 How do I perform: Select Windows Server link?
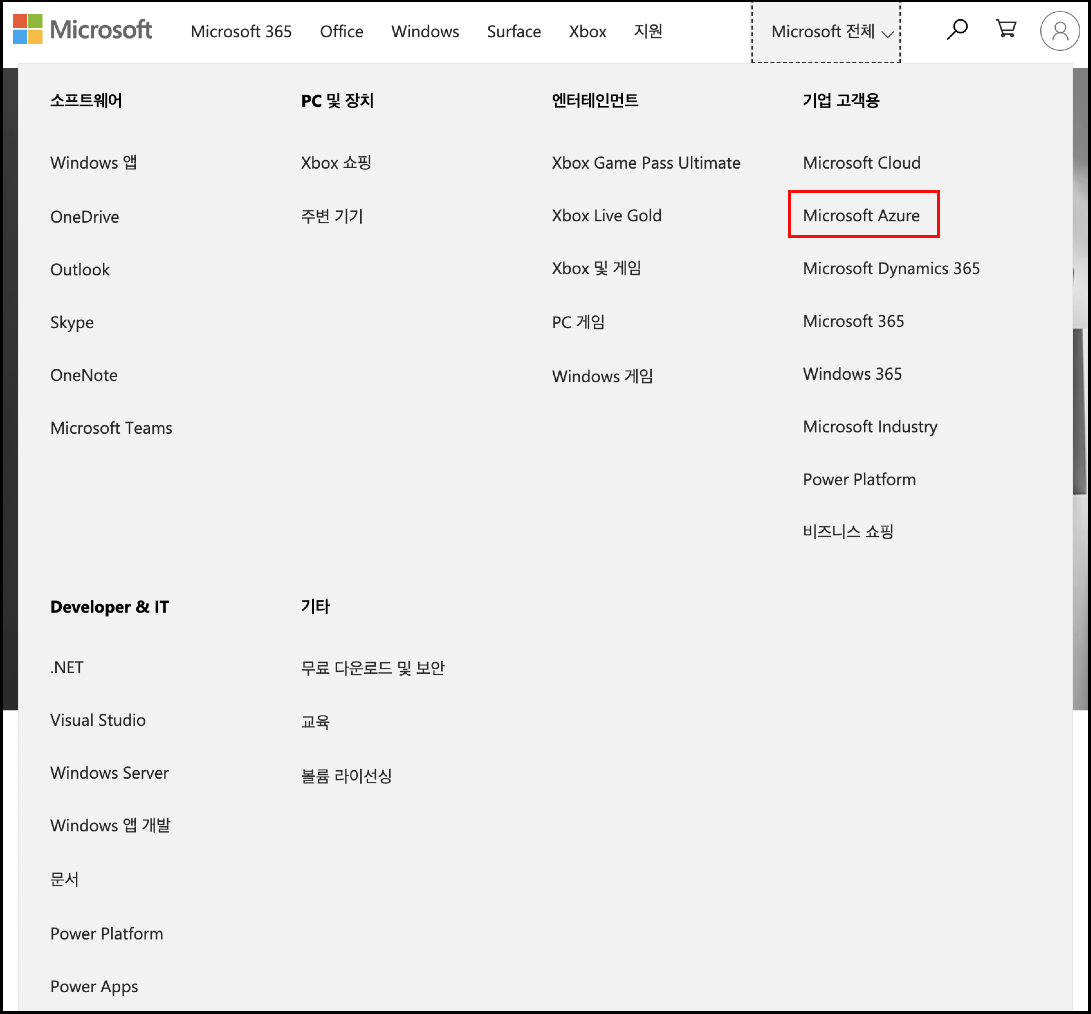pos(109,773)
